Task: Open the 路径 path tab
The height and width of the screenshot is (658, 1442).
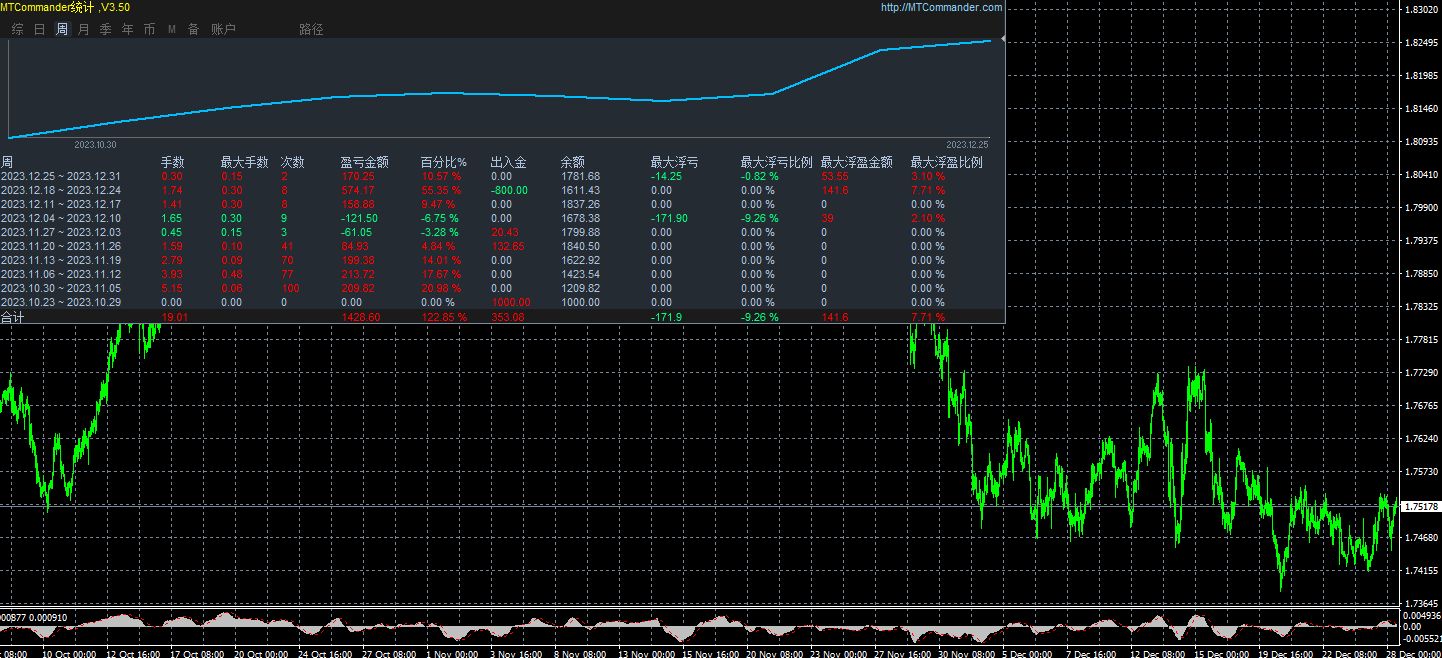Action: coord(311,29)
